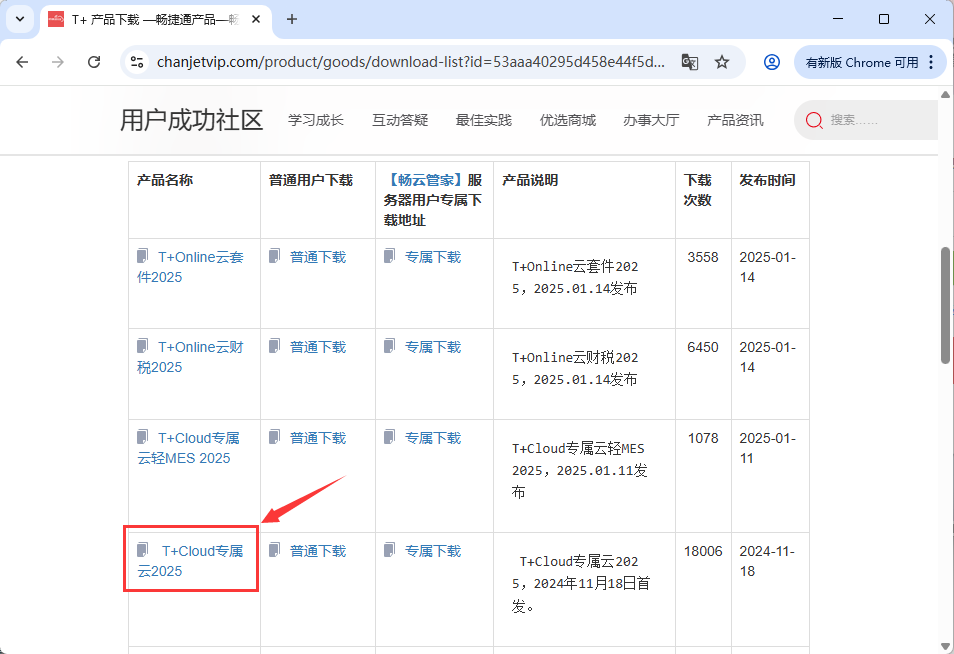Open the T+Online云财税2025 product link
Image resolution: width=954 pixels, height=654 pixels.
click(190, 357)
